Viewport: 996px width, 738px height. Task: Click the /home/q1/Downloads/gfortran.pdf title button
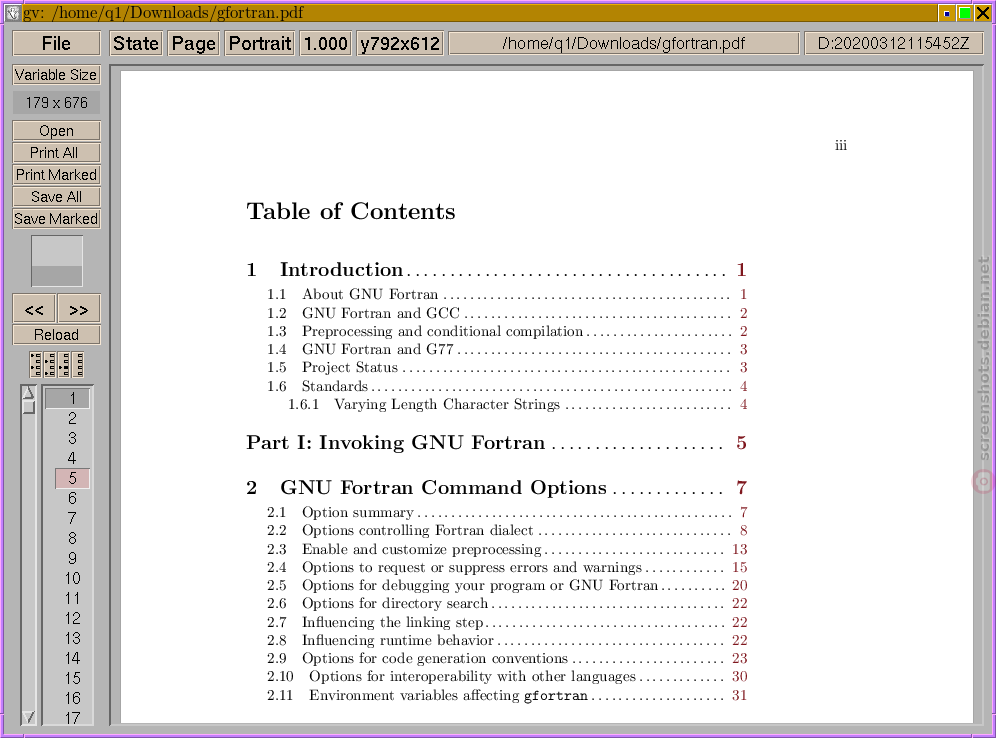tap(624, 43)
